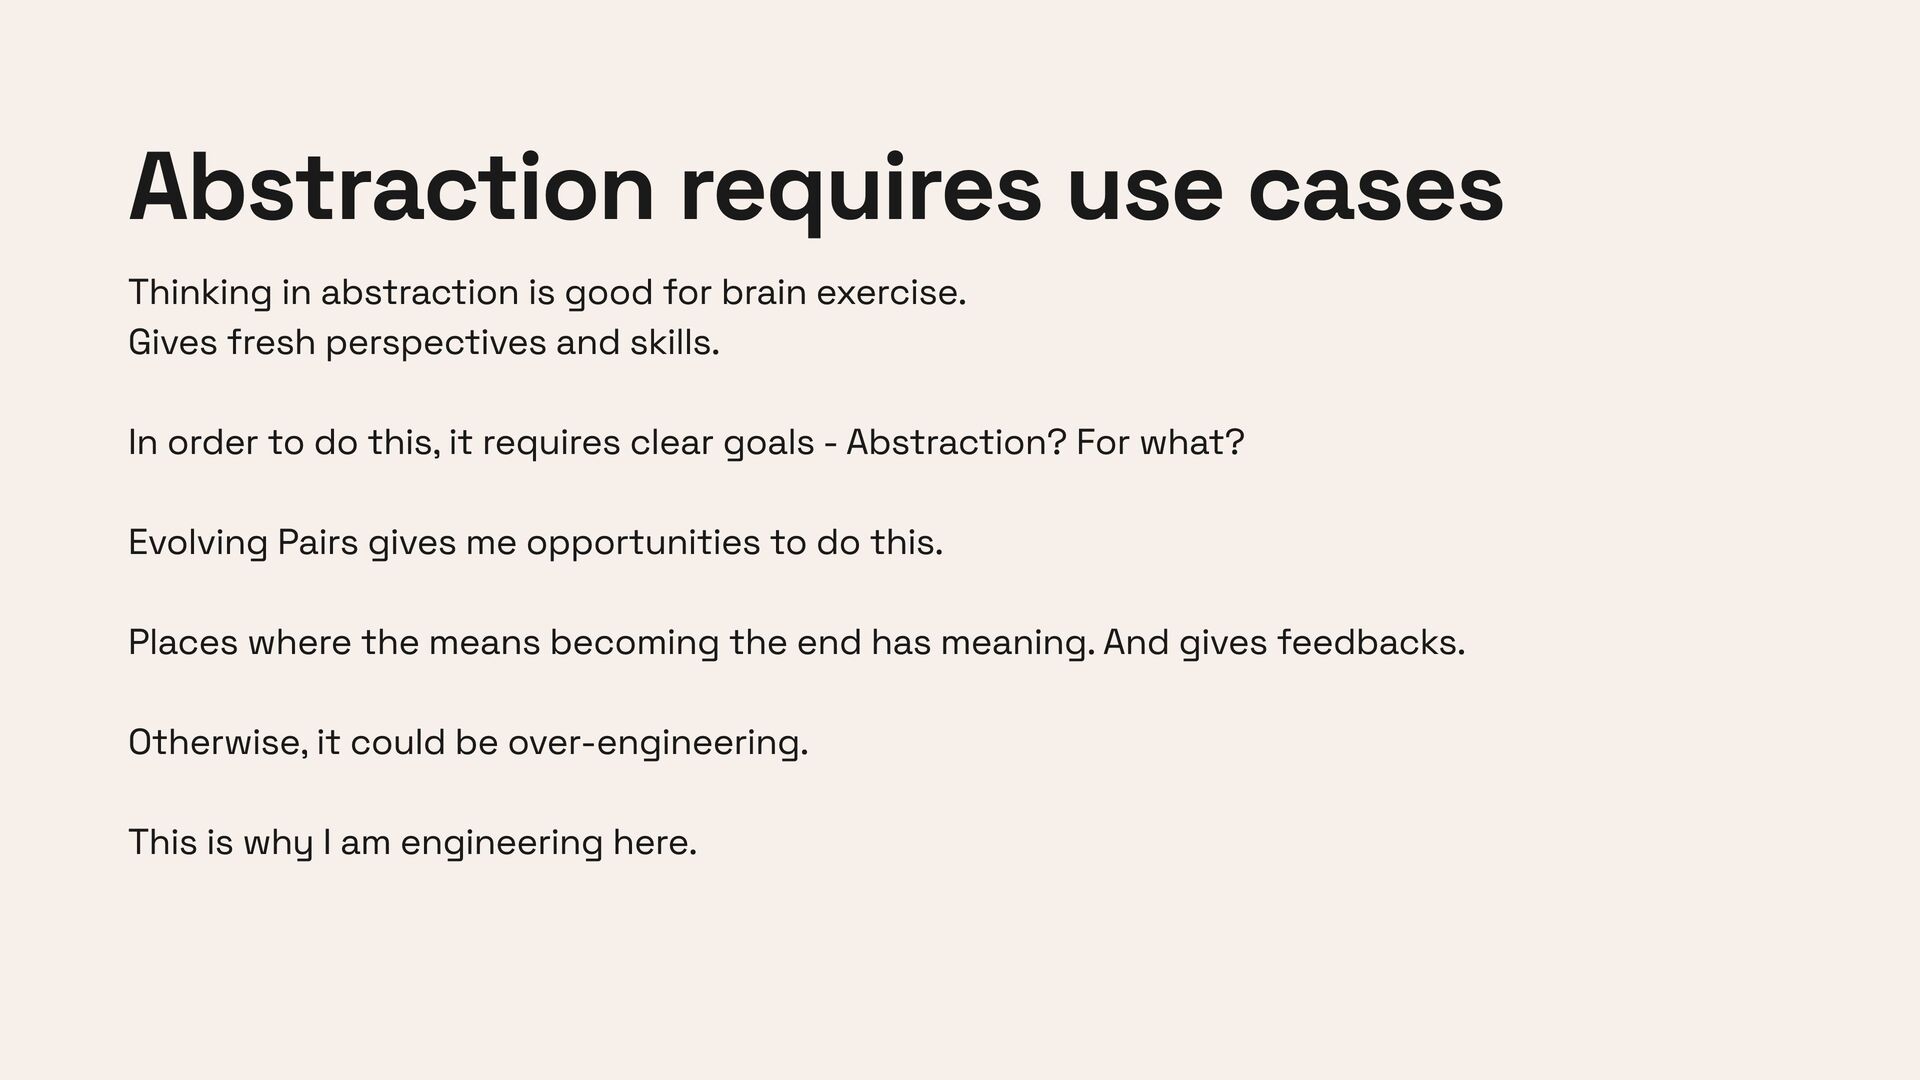Screen dimensions: 1920x1080
Task: Click the word 'opportunities' in the body
Action: coord(643,543)
